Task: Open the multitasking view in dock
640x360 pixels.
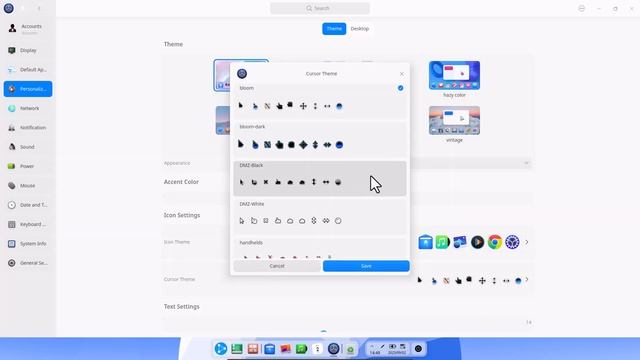Action: tap(253, 349)
